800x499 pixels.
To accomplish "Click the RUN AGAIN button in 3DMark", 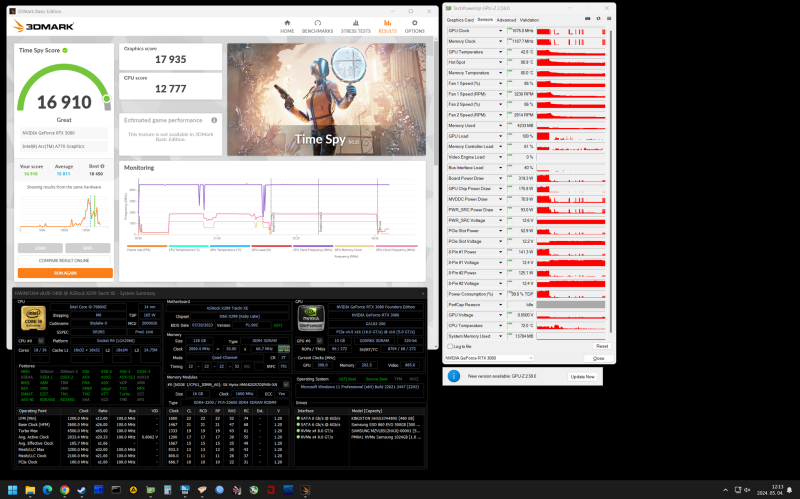I will tap(65, 273).
